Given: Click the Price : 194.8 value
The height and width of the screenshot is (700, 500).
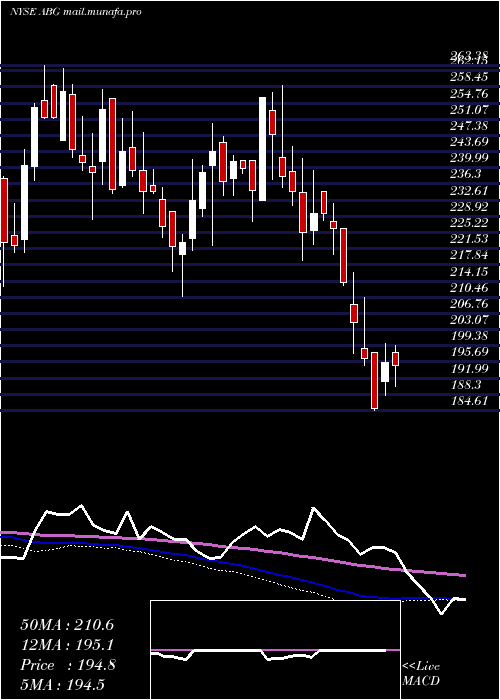Looking at the screenshot, I should (68, 665).
